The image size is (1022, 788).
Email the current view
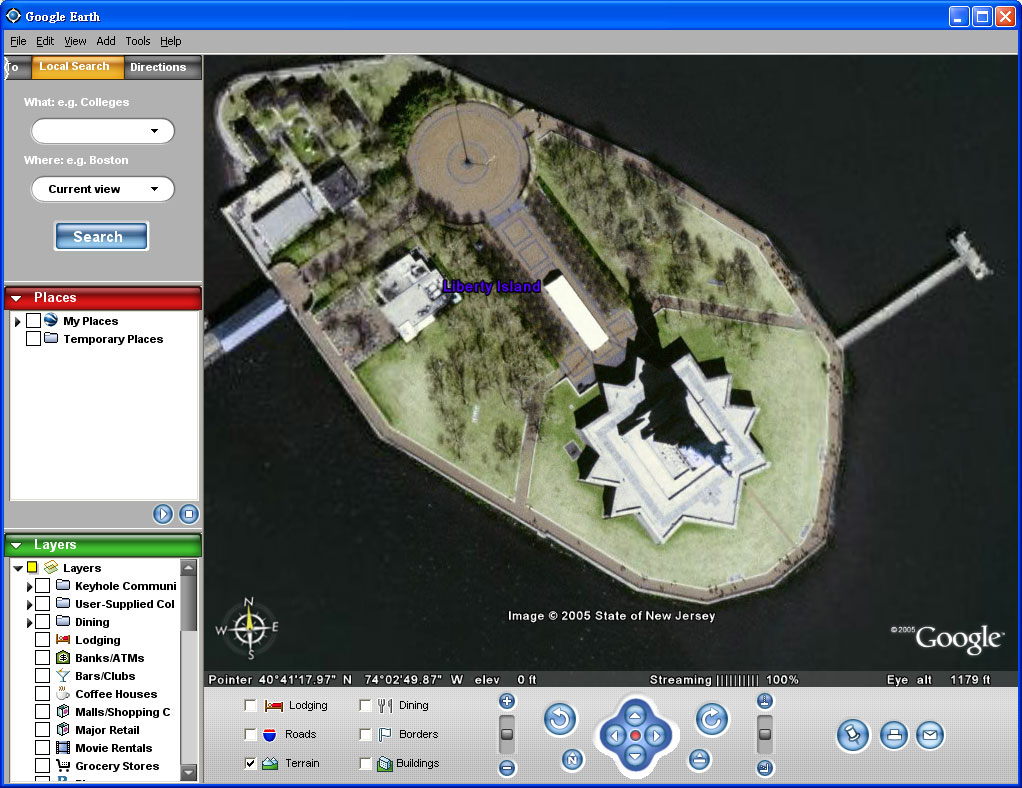point(930,735)
